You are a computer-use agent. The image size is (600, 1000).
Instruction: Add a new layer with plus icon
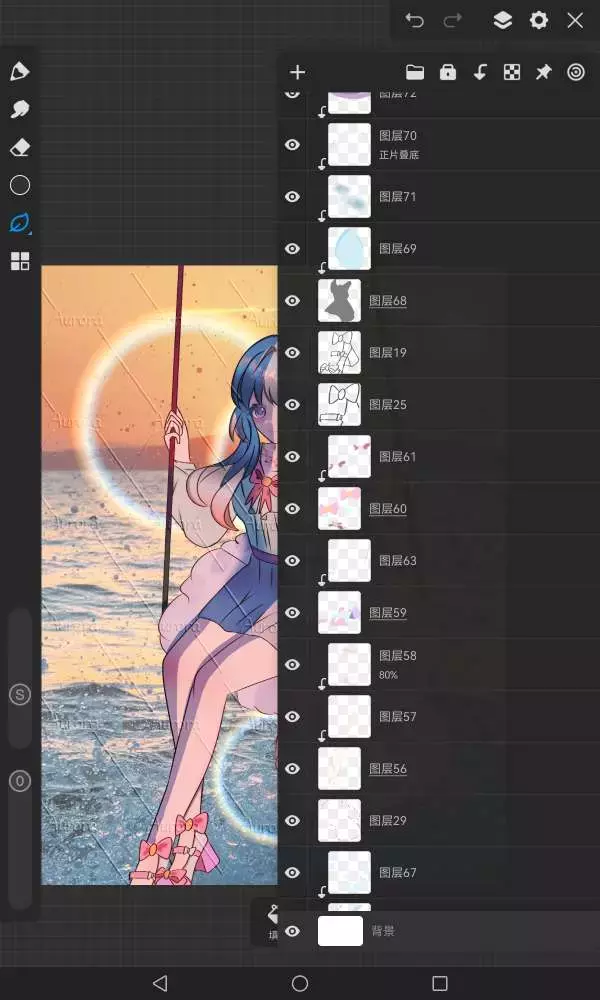297,72
